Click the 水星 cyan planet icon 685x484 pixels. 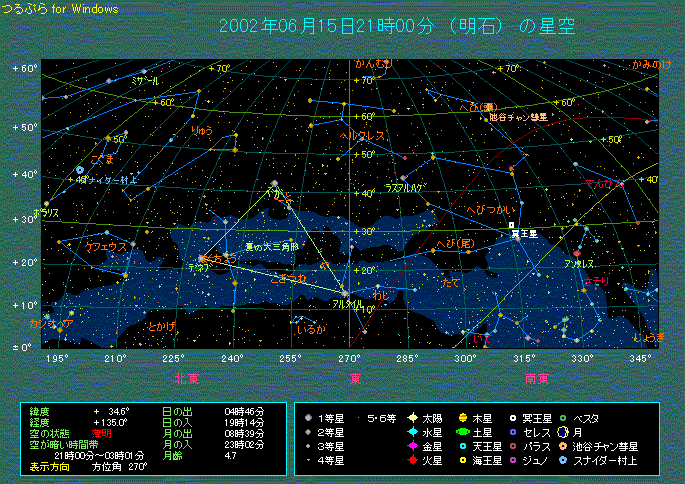pos(412,432)
